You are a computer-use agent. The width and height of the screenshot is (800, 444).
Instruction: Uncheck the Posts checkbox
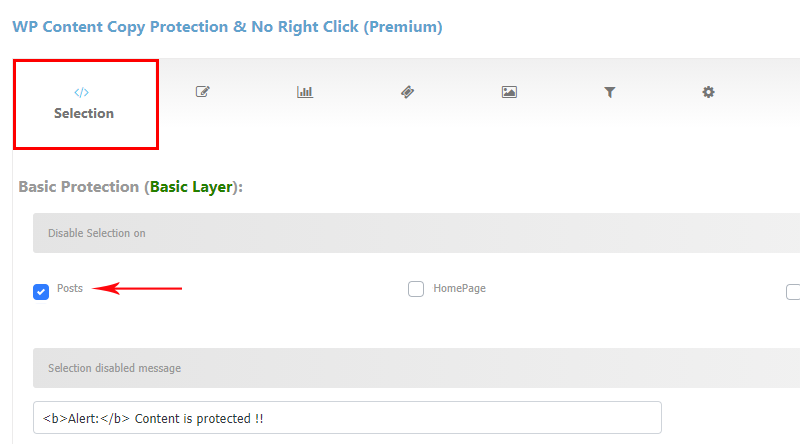(x=41, y=292)
